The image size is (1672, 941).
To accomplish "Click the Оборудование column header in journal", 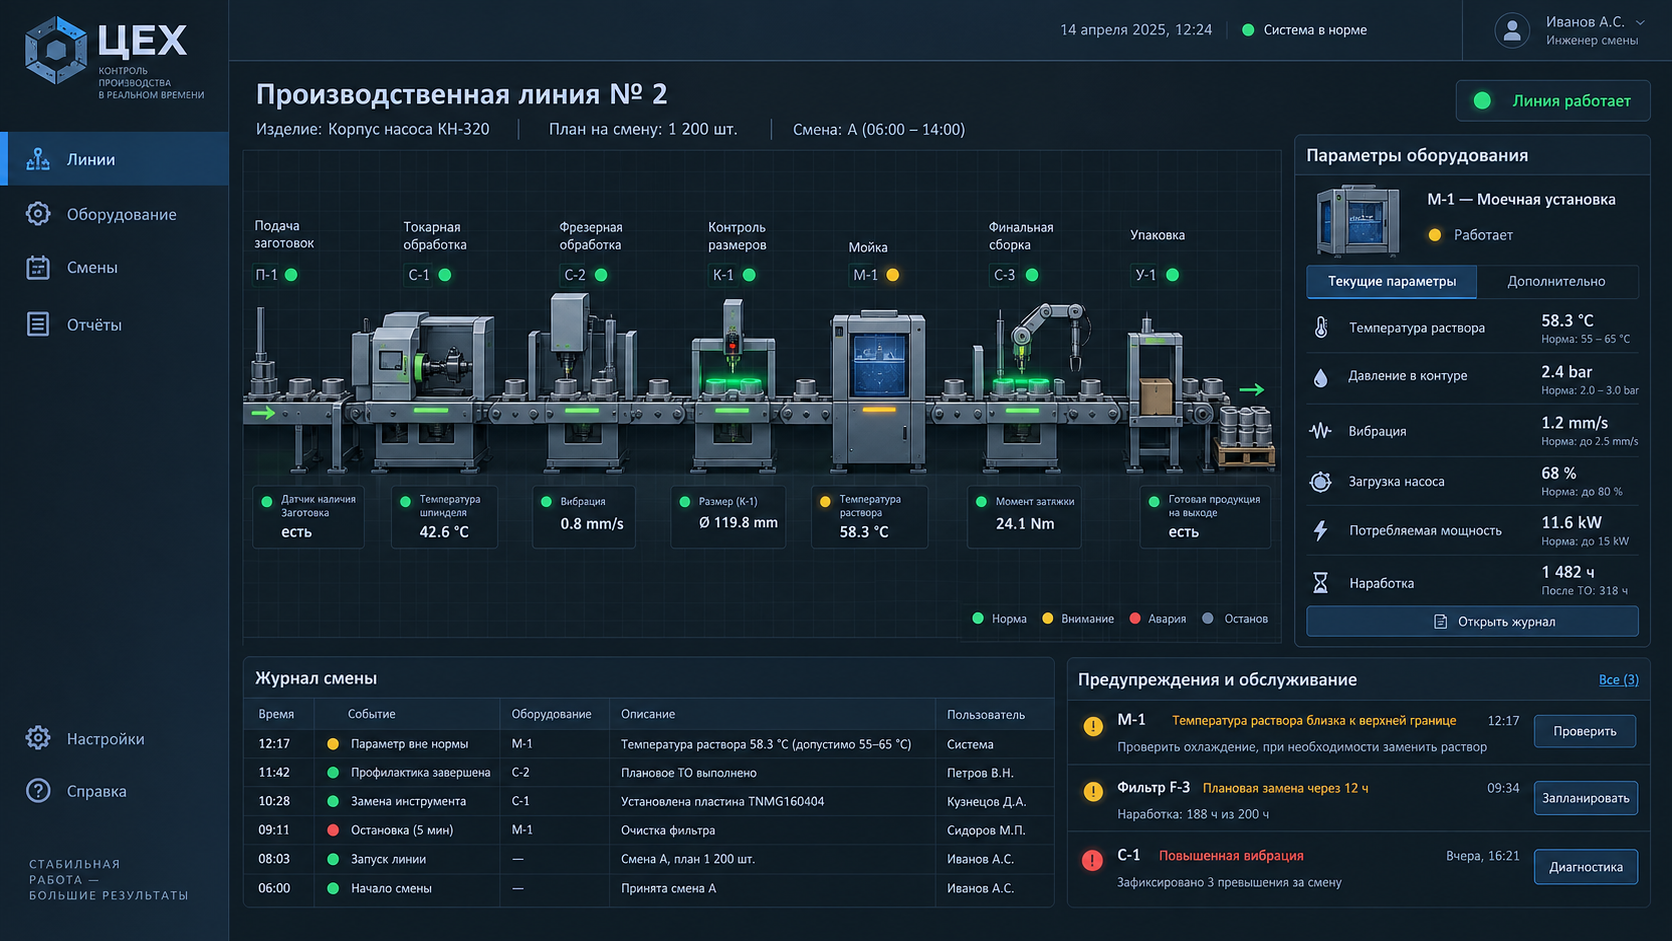I will pos(551,714).
